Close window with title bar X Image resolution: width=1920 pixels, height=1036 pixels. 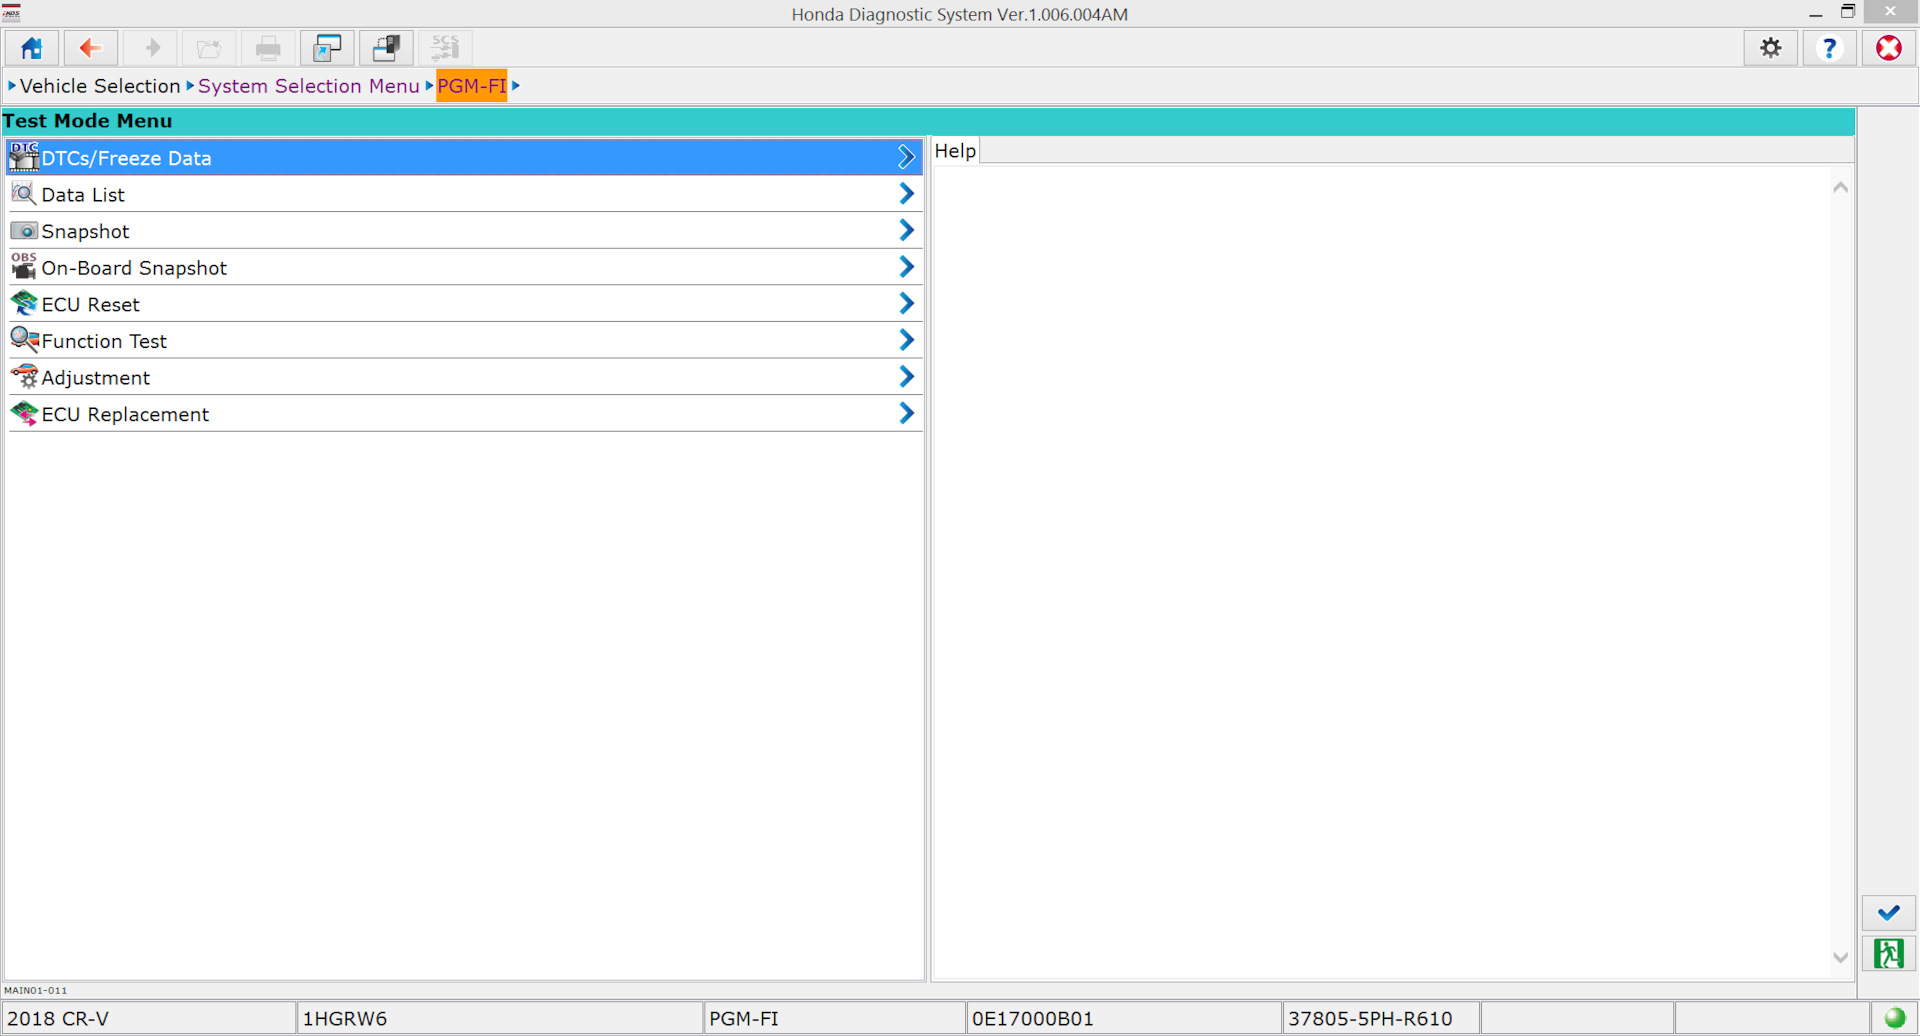pyautogui.click(x=1890, y=12)
